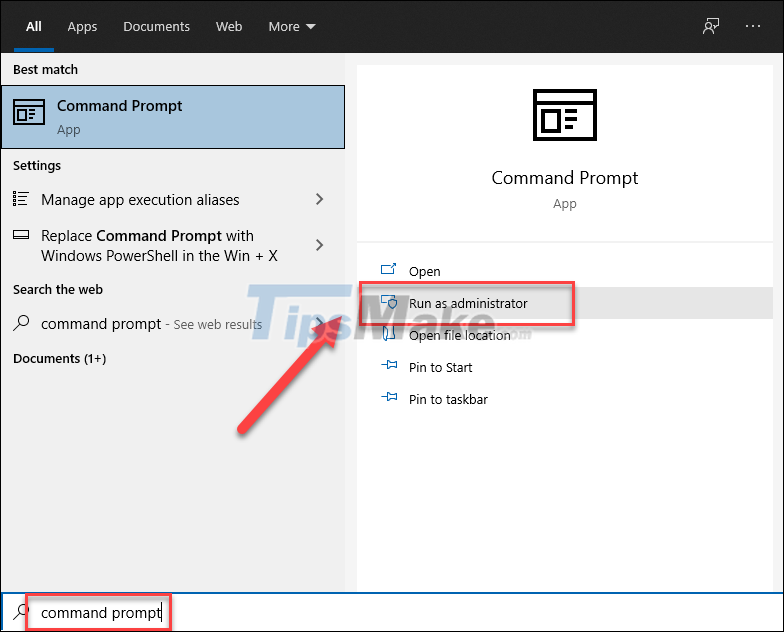Click the Open action icon
The image size is (784, 632).
tap(388, 270)
